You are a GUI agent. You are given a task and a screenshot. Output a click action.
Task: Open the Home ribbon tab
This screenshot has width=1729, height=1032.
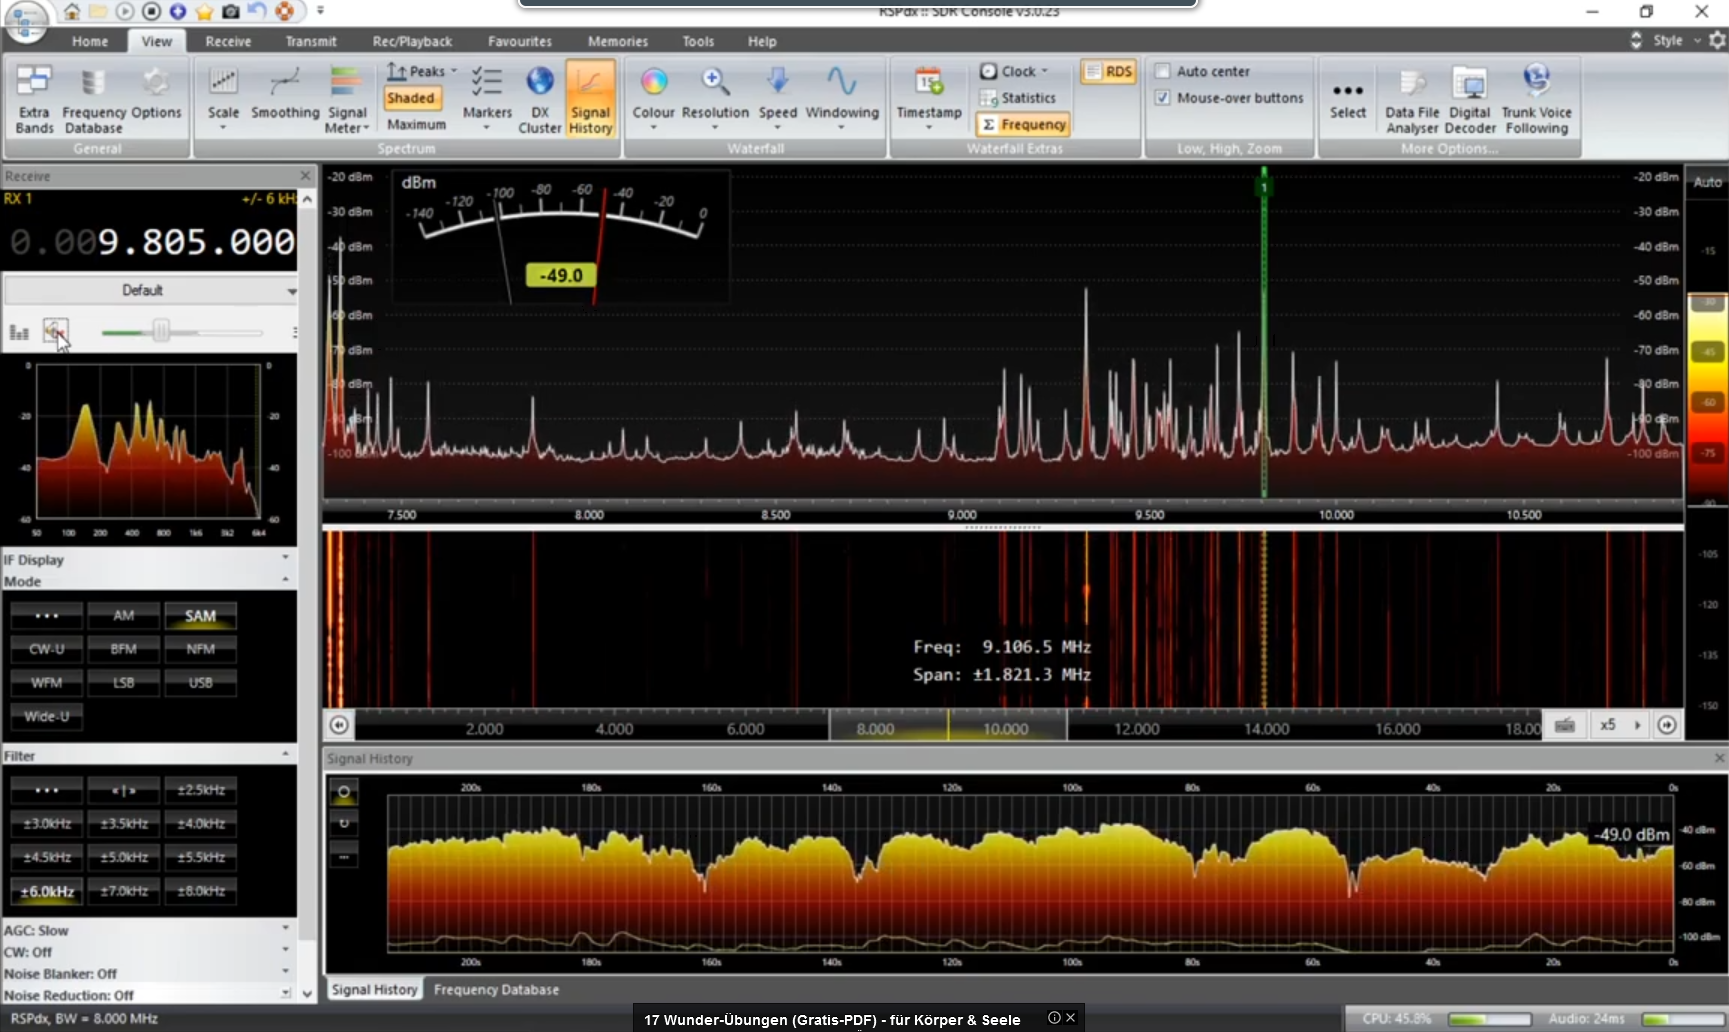click(90, 41)
